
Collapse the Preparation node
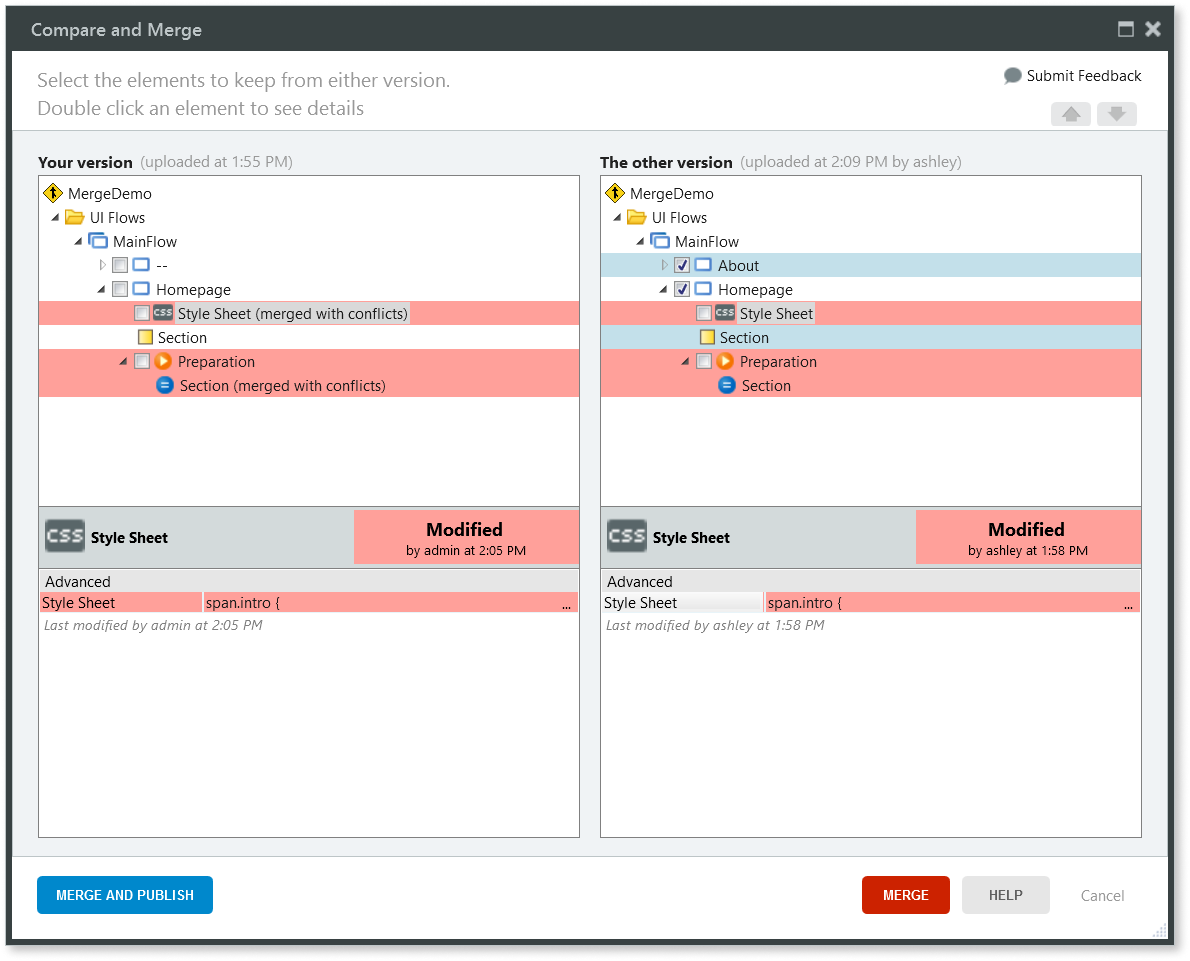pos(124,361)
